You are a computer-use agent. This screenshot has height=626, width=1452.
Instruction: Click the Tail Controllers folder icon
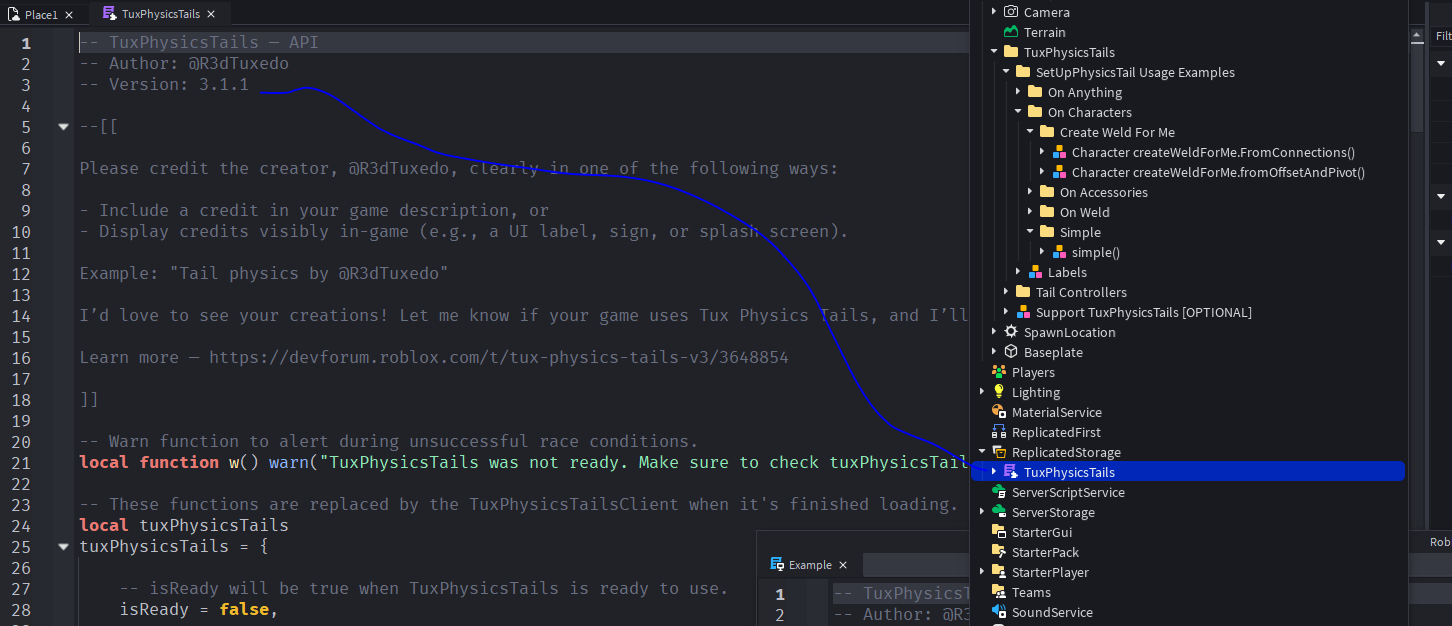tap(1023, 292)
